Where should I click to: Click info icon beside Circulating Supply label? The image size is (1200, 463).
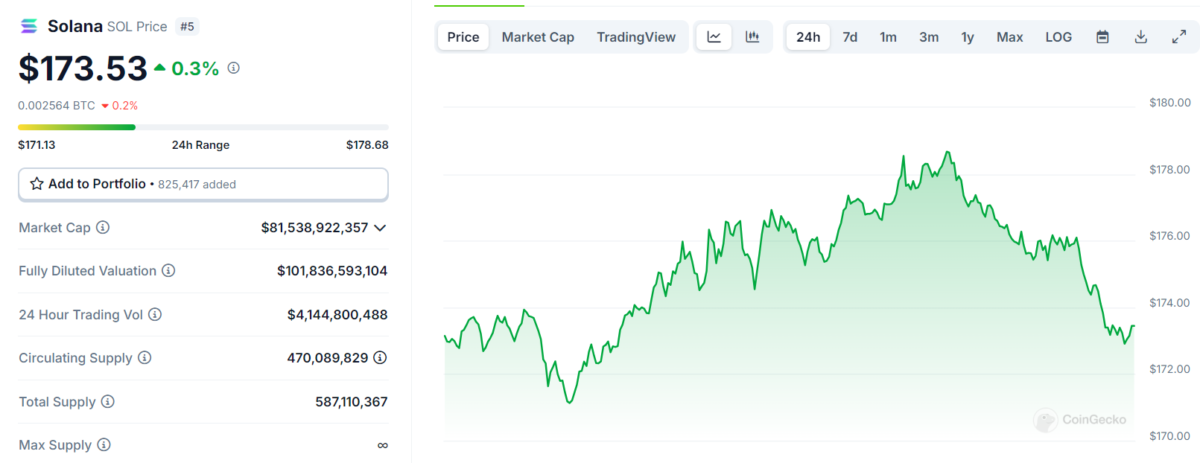point(144,358)
